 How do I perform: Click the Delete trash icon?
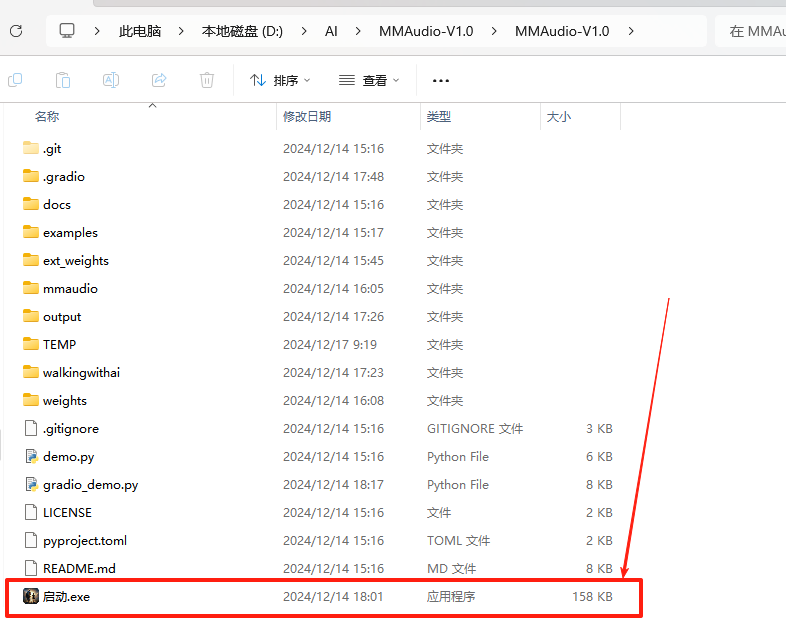coord(207,80)
